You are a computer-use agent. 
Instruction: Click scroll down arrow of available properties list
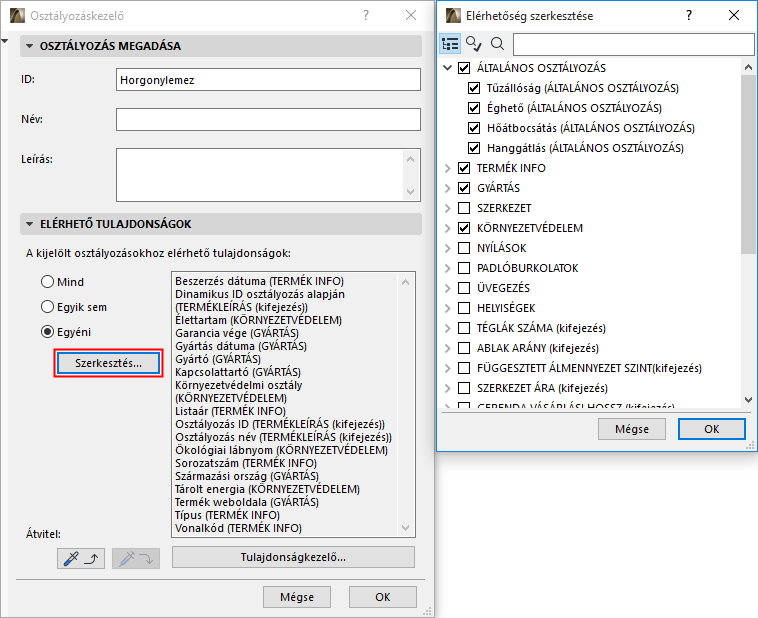pos(406,528)
